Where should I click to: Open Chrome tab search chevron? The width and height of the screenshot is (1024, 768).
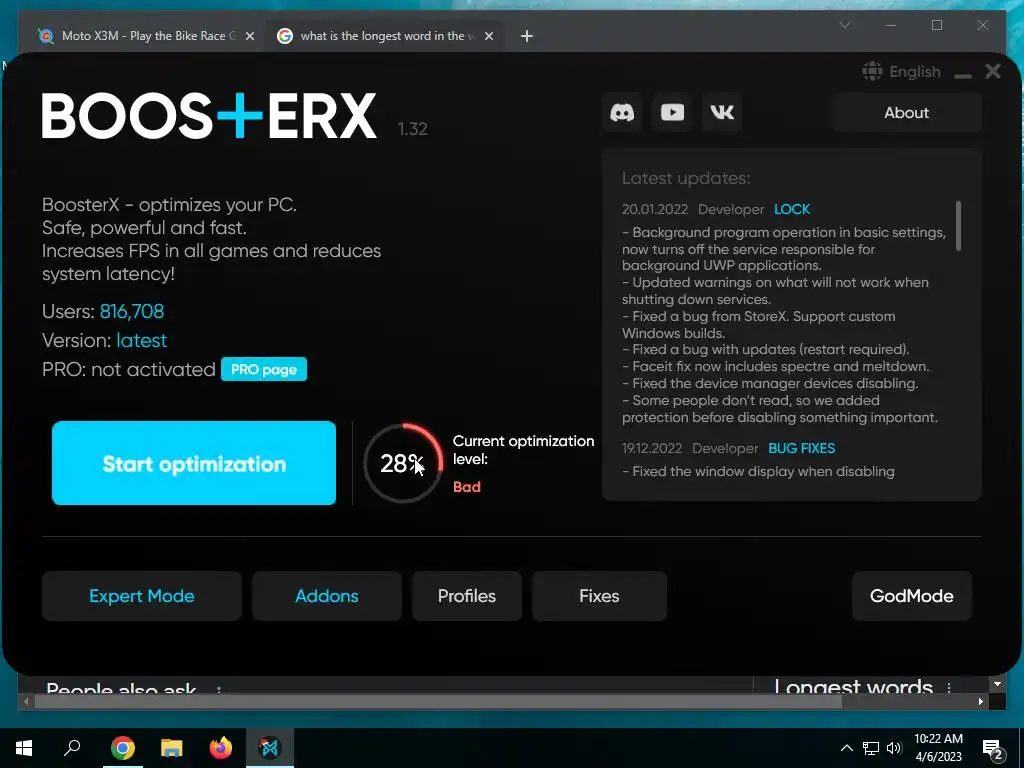(844, 25)
